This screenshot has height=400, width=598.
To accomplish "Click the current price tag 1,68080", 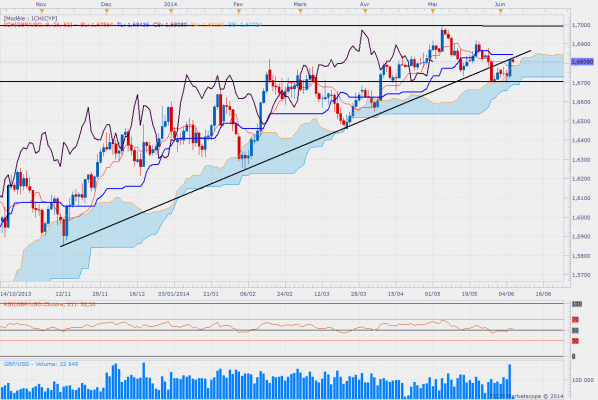I will coord(582,62).
